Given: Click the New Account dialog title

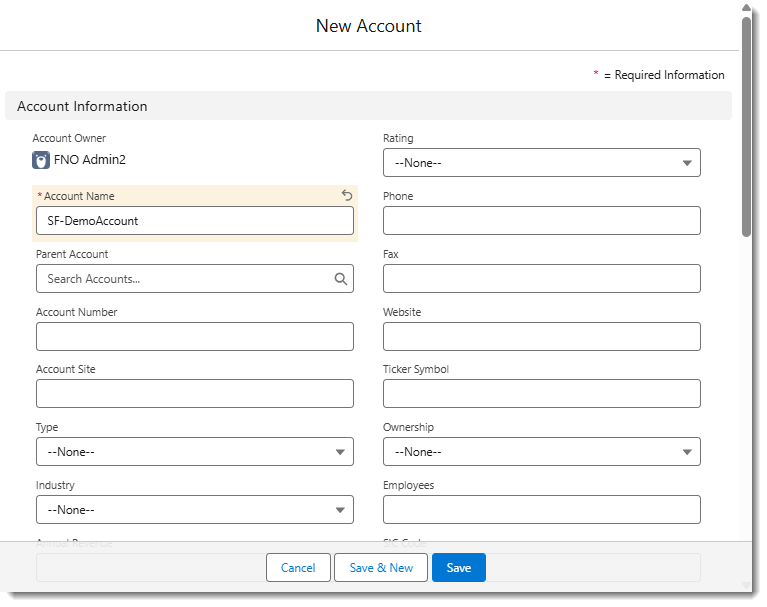Looking at the screenshot, I should coord(368,26).
